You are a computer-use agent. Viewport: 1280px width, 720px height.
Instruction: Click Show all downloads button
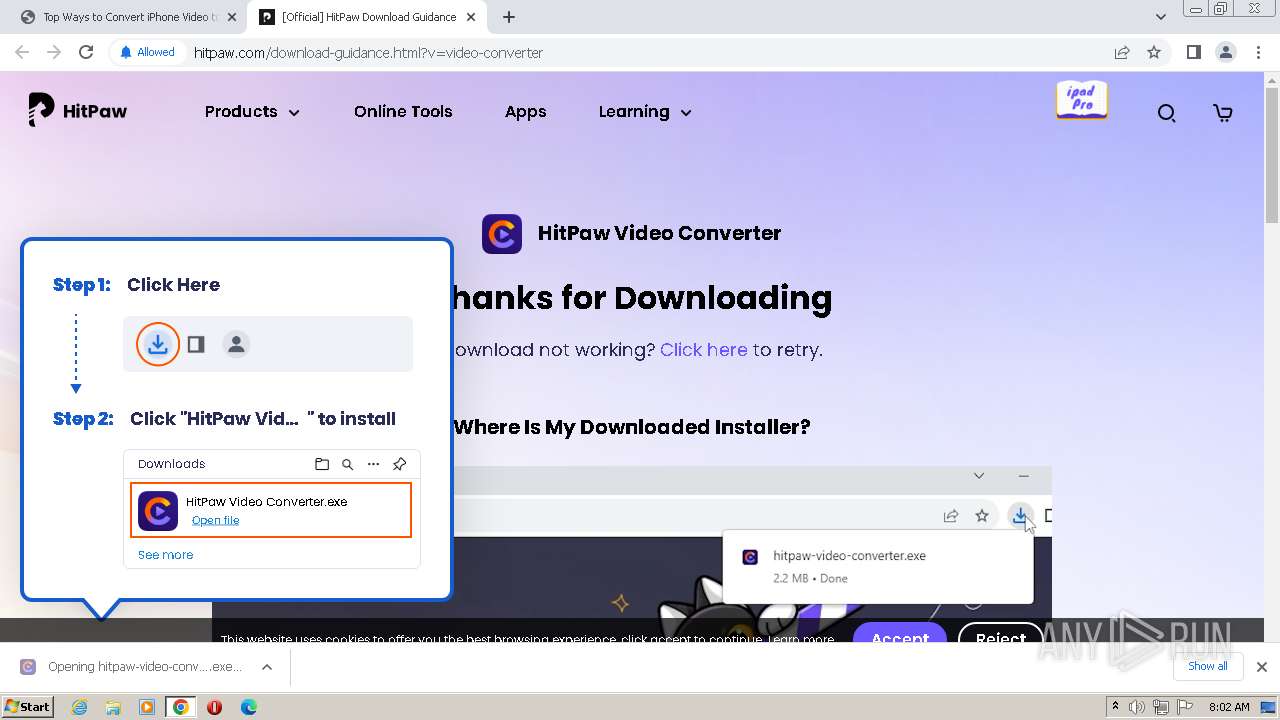coord(1208,666)
